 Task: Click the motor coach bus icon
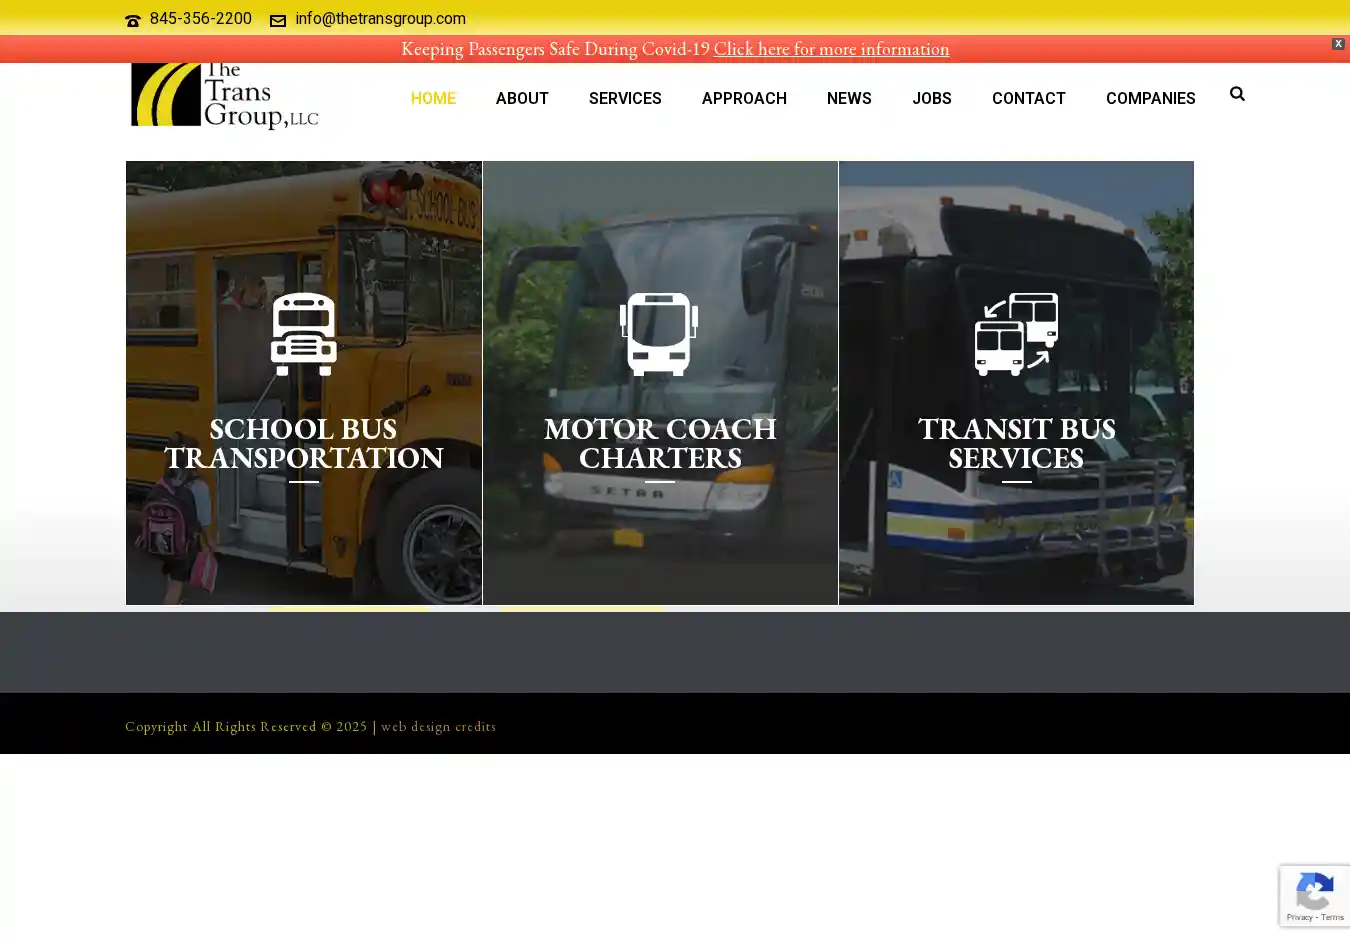659,334
